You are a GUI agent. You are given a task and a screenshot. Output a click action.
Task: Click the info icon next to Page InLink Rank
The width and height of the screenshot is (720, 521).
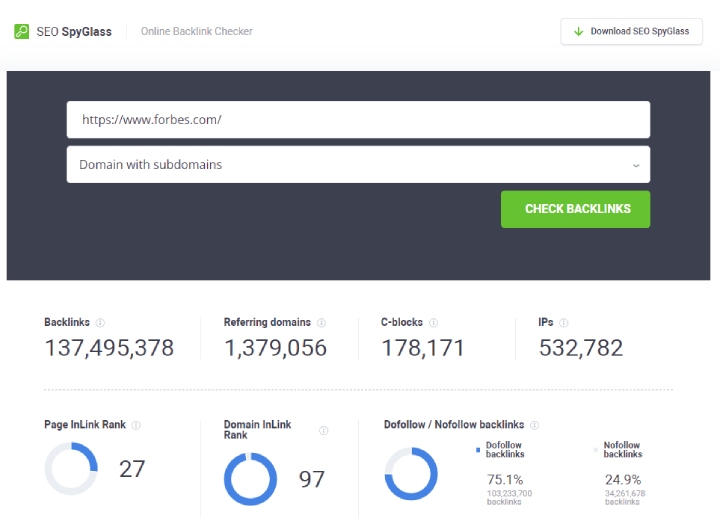[x=136, y=425]
